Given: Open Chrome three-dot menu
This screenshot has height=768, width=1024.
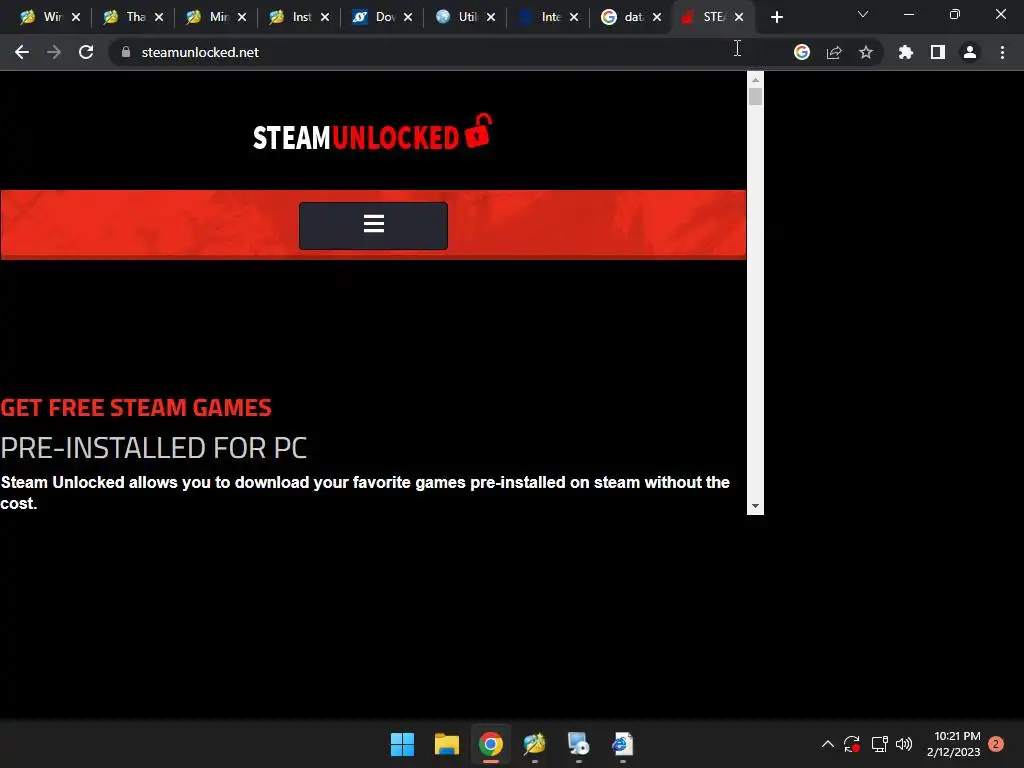Looking at the screenshot, I should (x=1002, y=52).
